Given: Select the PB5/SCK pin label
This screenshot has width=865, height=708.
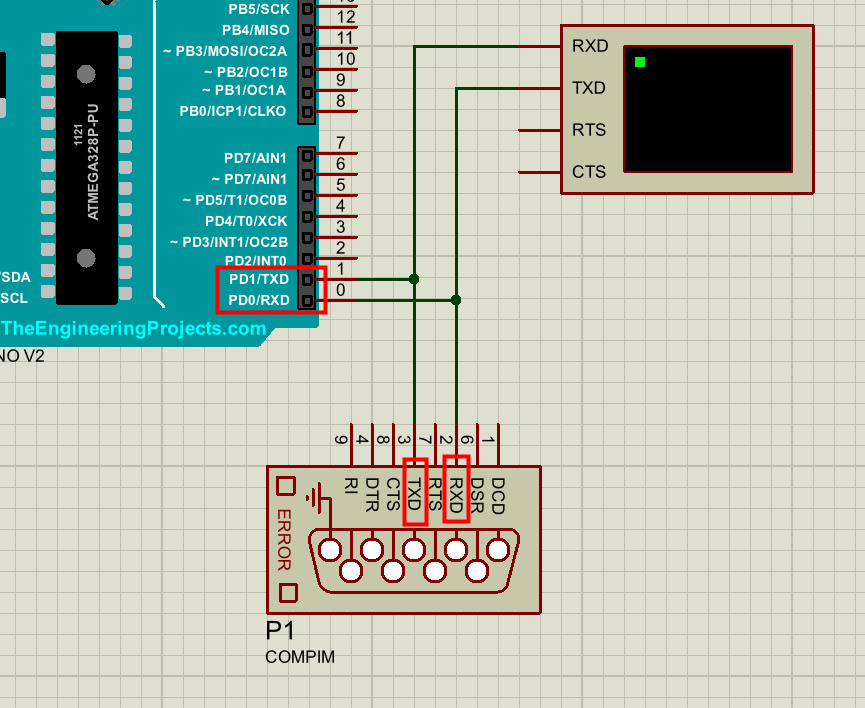Looking at the screenshot, I should click(x=258, y=8).
